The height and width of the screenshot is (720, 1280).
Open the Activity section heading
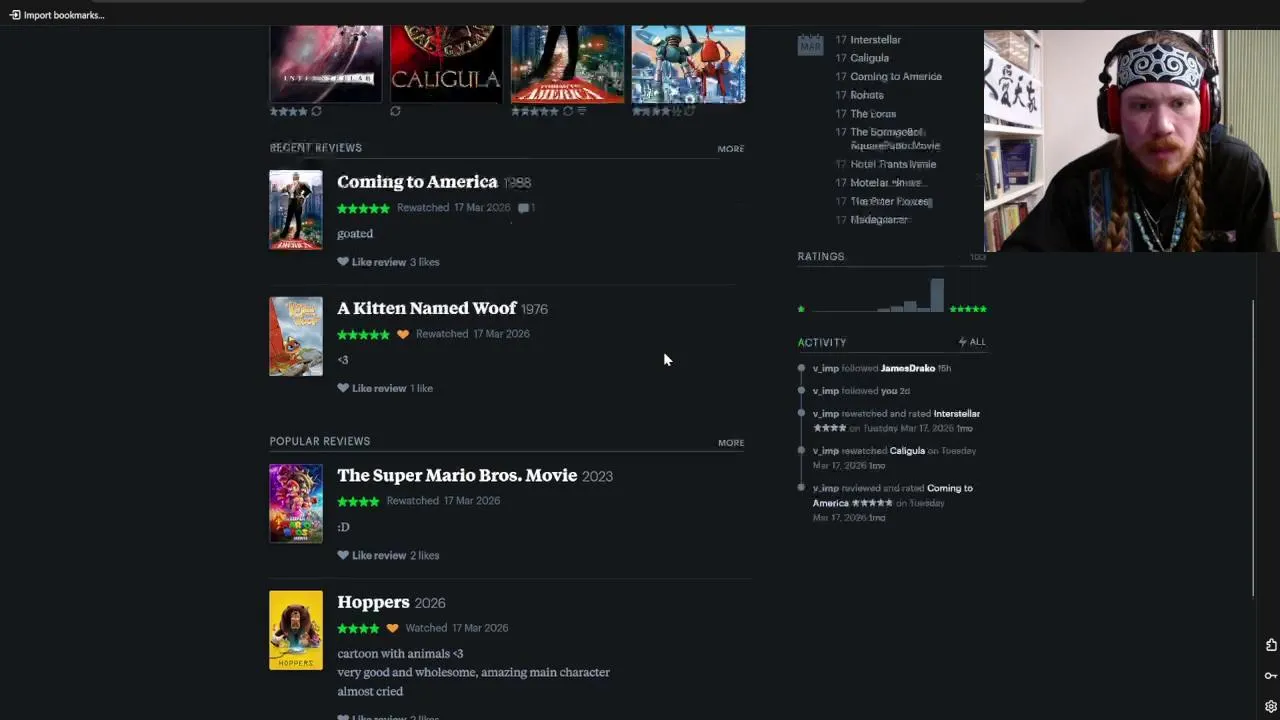pyautogui.click(x=821, y=342)
